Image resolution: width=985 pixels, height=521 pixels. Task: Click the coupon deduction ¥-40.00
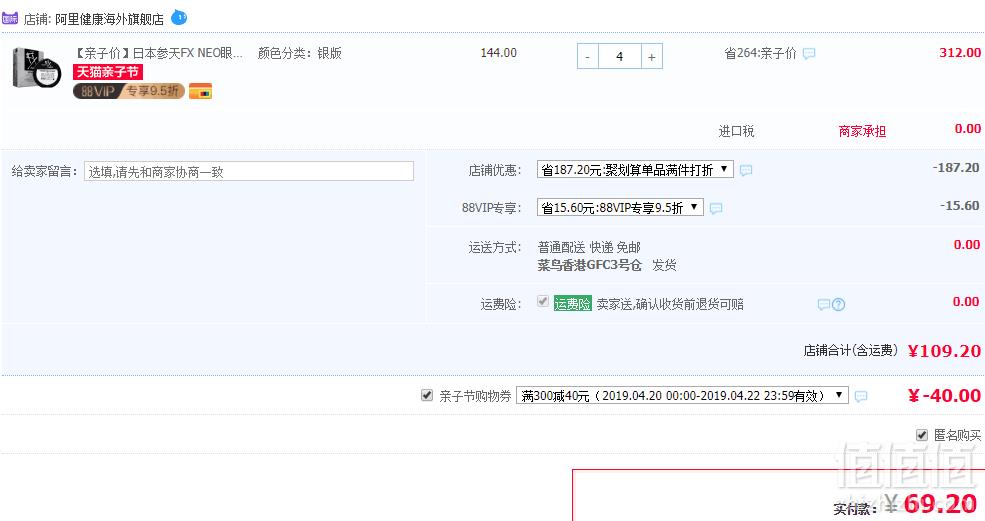pyautogui.click(x=944, y=395)
